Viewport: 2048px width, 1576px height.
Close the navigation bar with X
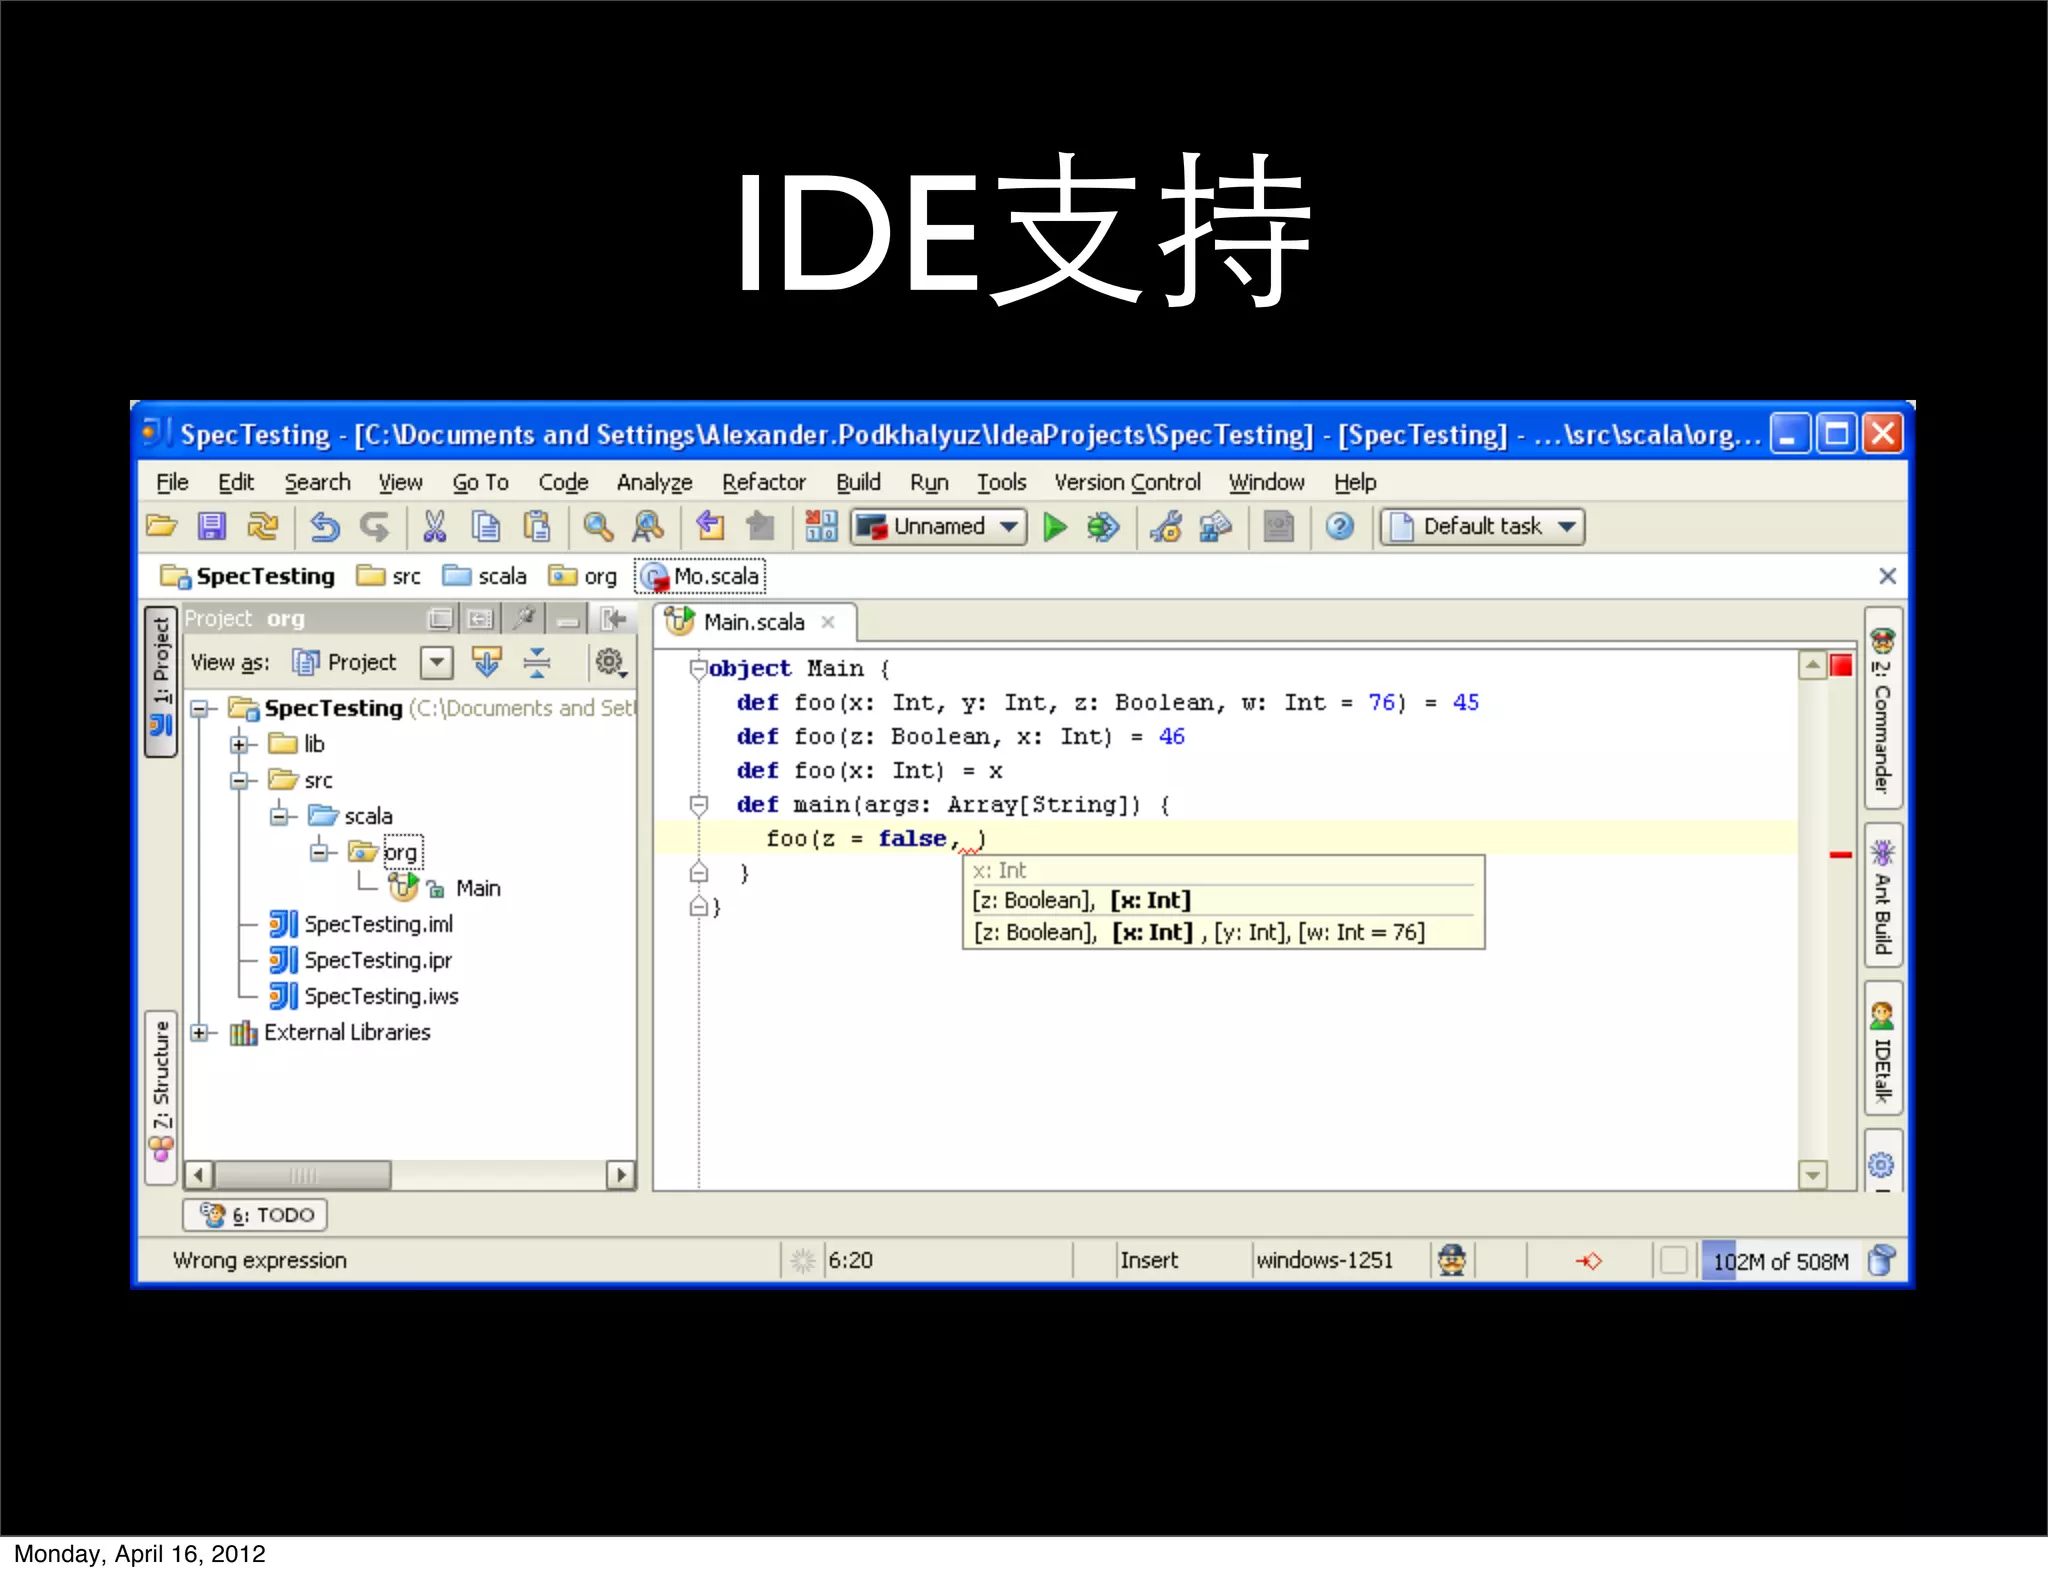pyautogui.click(x=1887, y=576)
